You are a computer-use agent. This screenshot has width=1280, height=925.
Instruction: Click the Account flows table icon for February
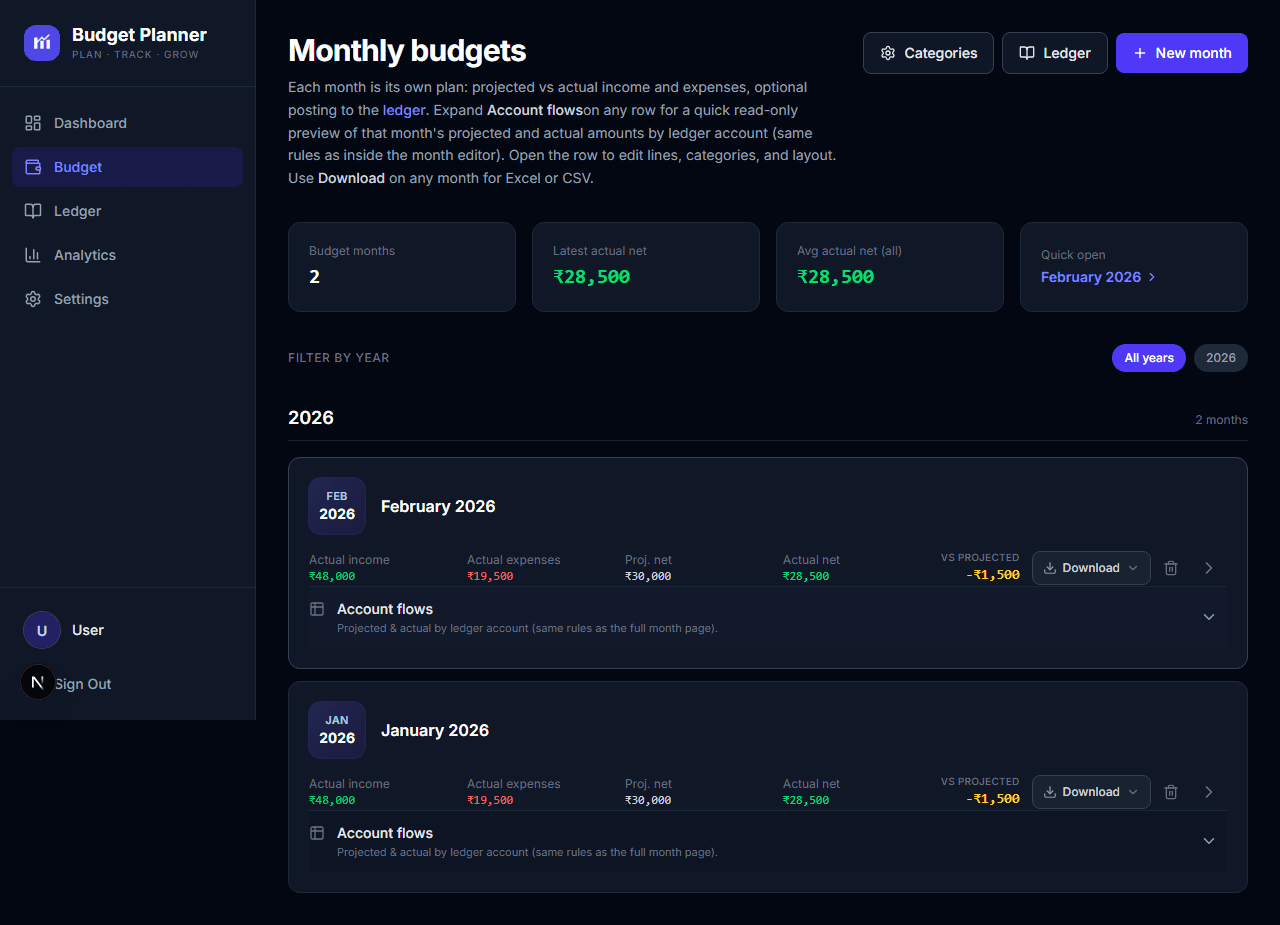317,609
